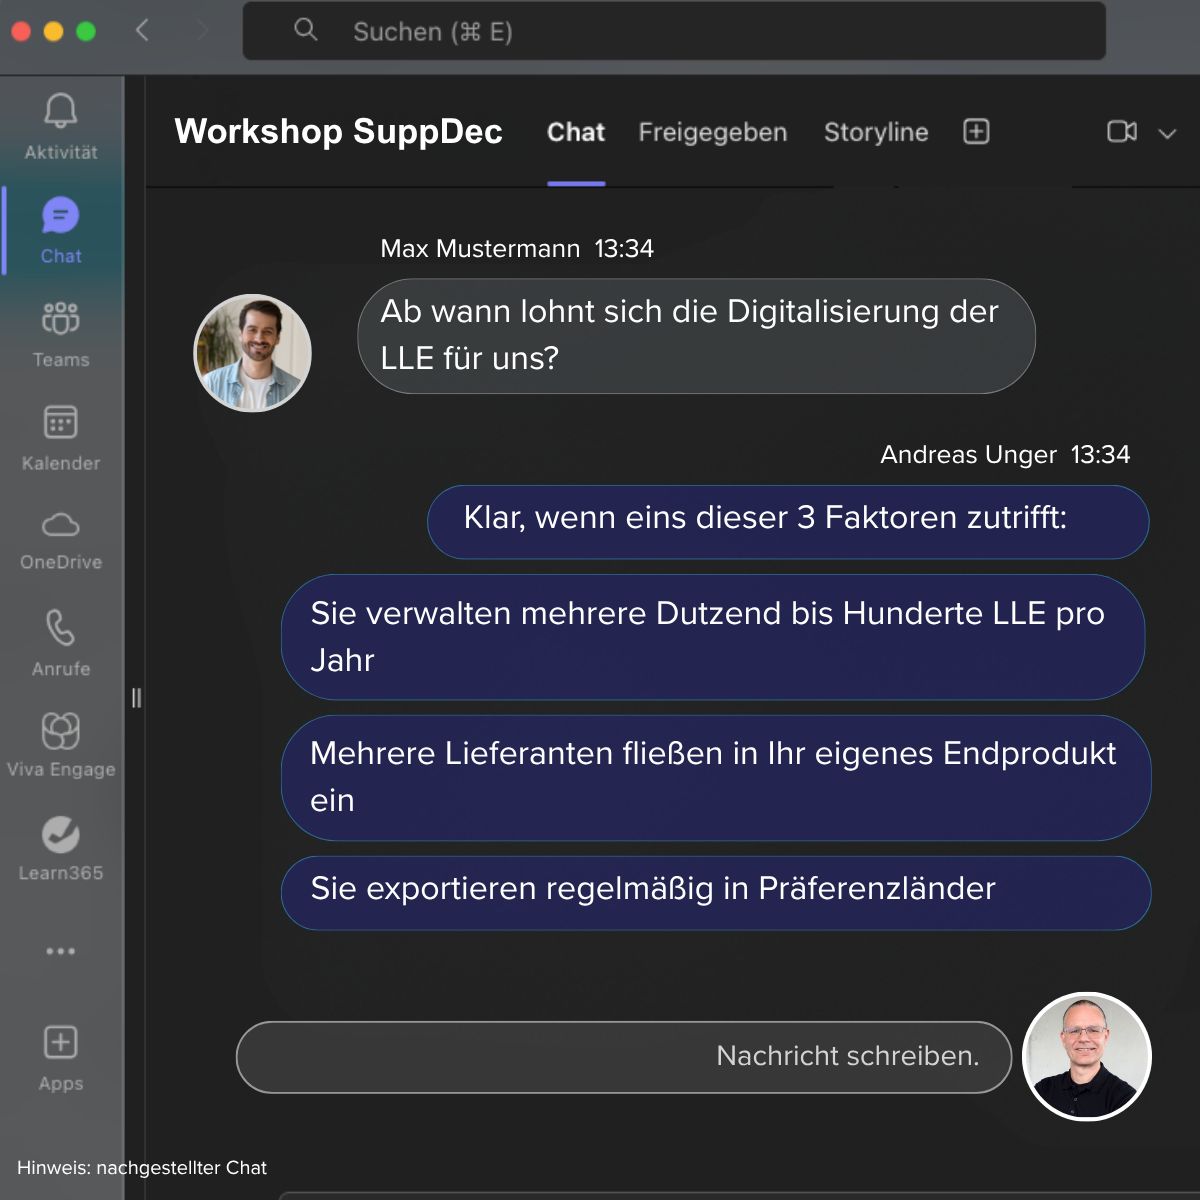Open Learn365 in the sidebar
The width and height of the screenshot is (1200, 1200).
(x=60, y=834)
